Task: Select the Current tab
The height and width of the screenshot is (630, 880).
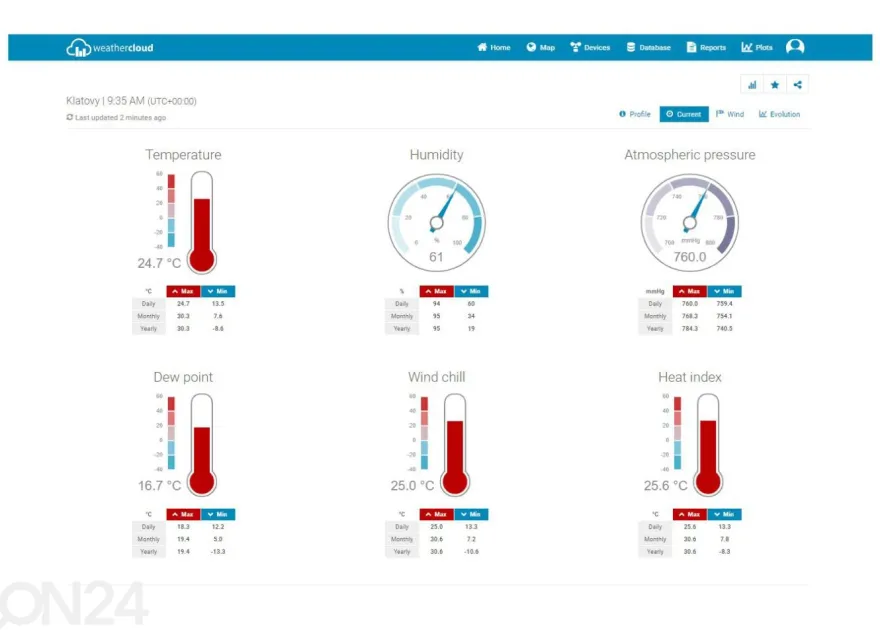Action: [x=684, y=114]
